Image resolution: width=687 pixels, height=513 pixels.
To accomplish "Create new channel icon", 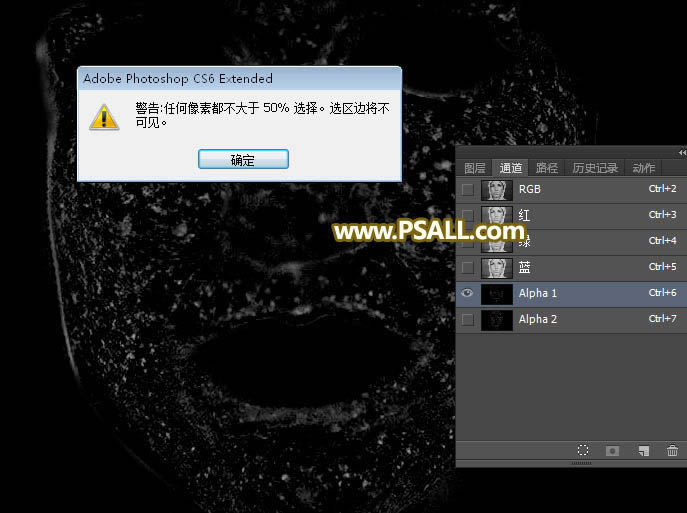I will pos(644,451).
